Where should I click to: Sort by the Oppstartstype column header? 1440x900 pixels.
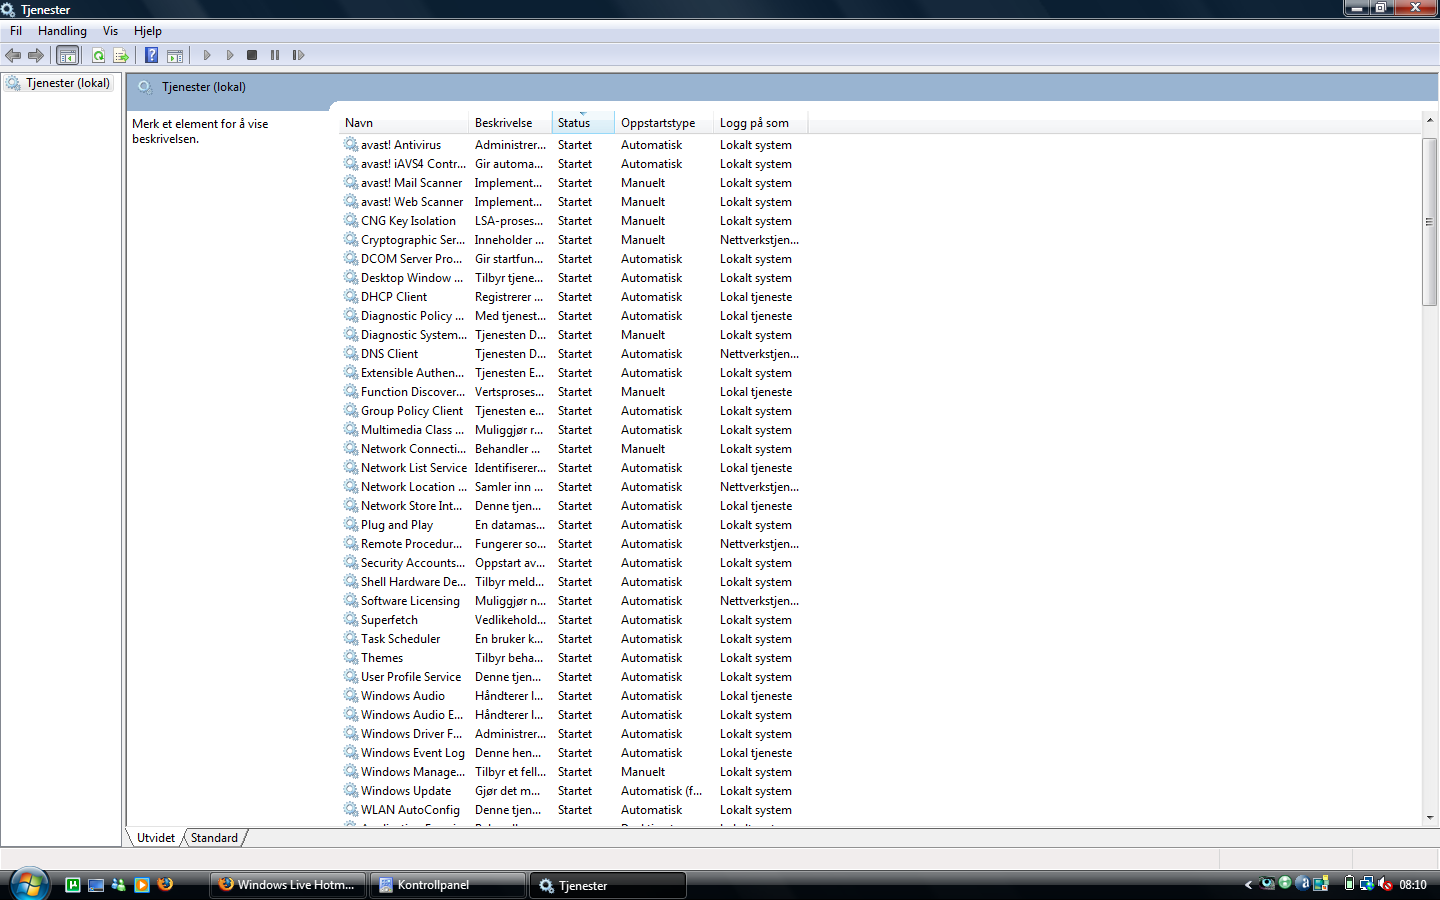click(663, 123)
